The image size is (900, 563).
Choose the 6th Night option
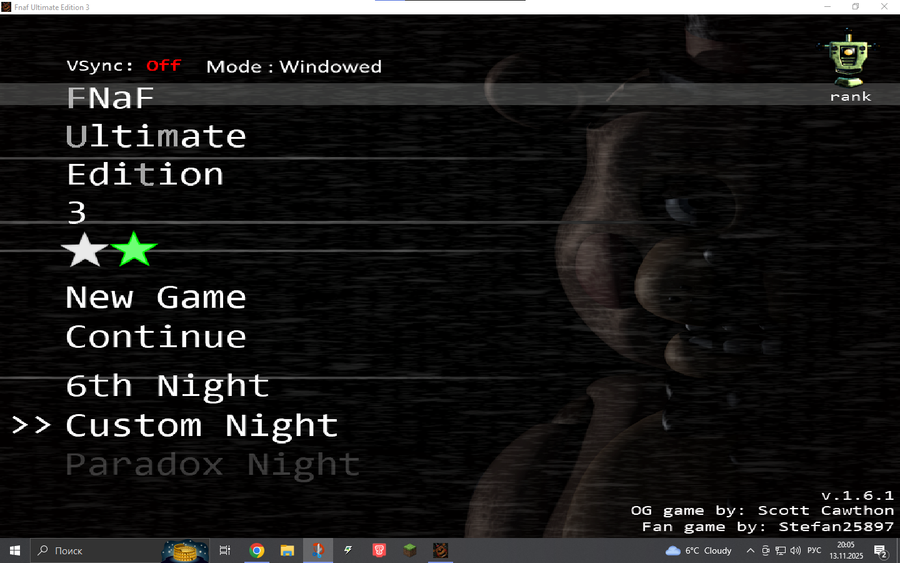click(167, 385)
